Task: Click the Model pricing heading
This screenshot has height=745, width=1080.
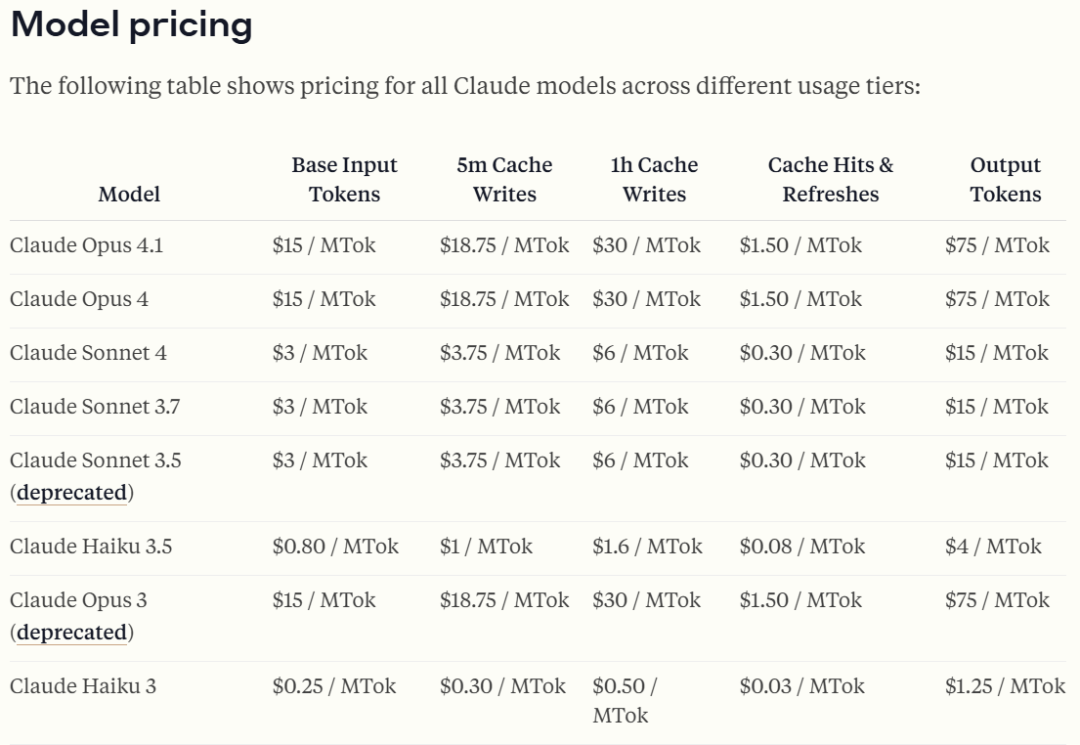Action: (131, 25)
